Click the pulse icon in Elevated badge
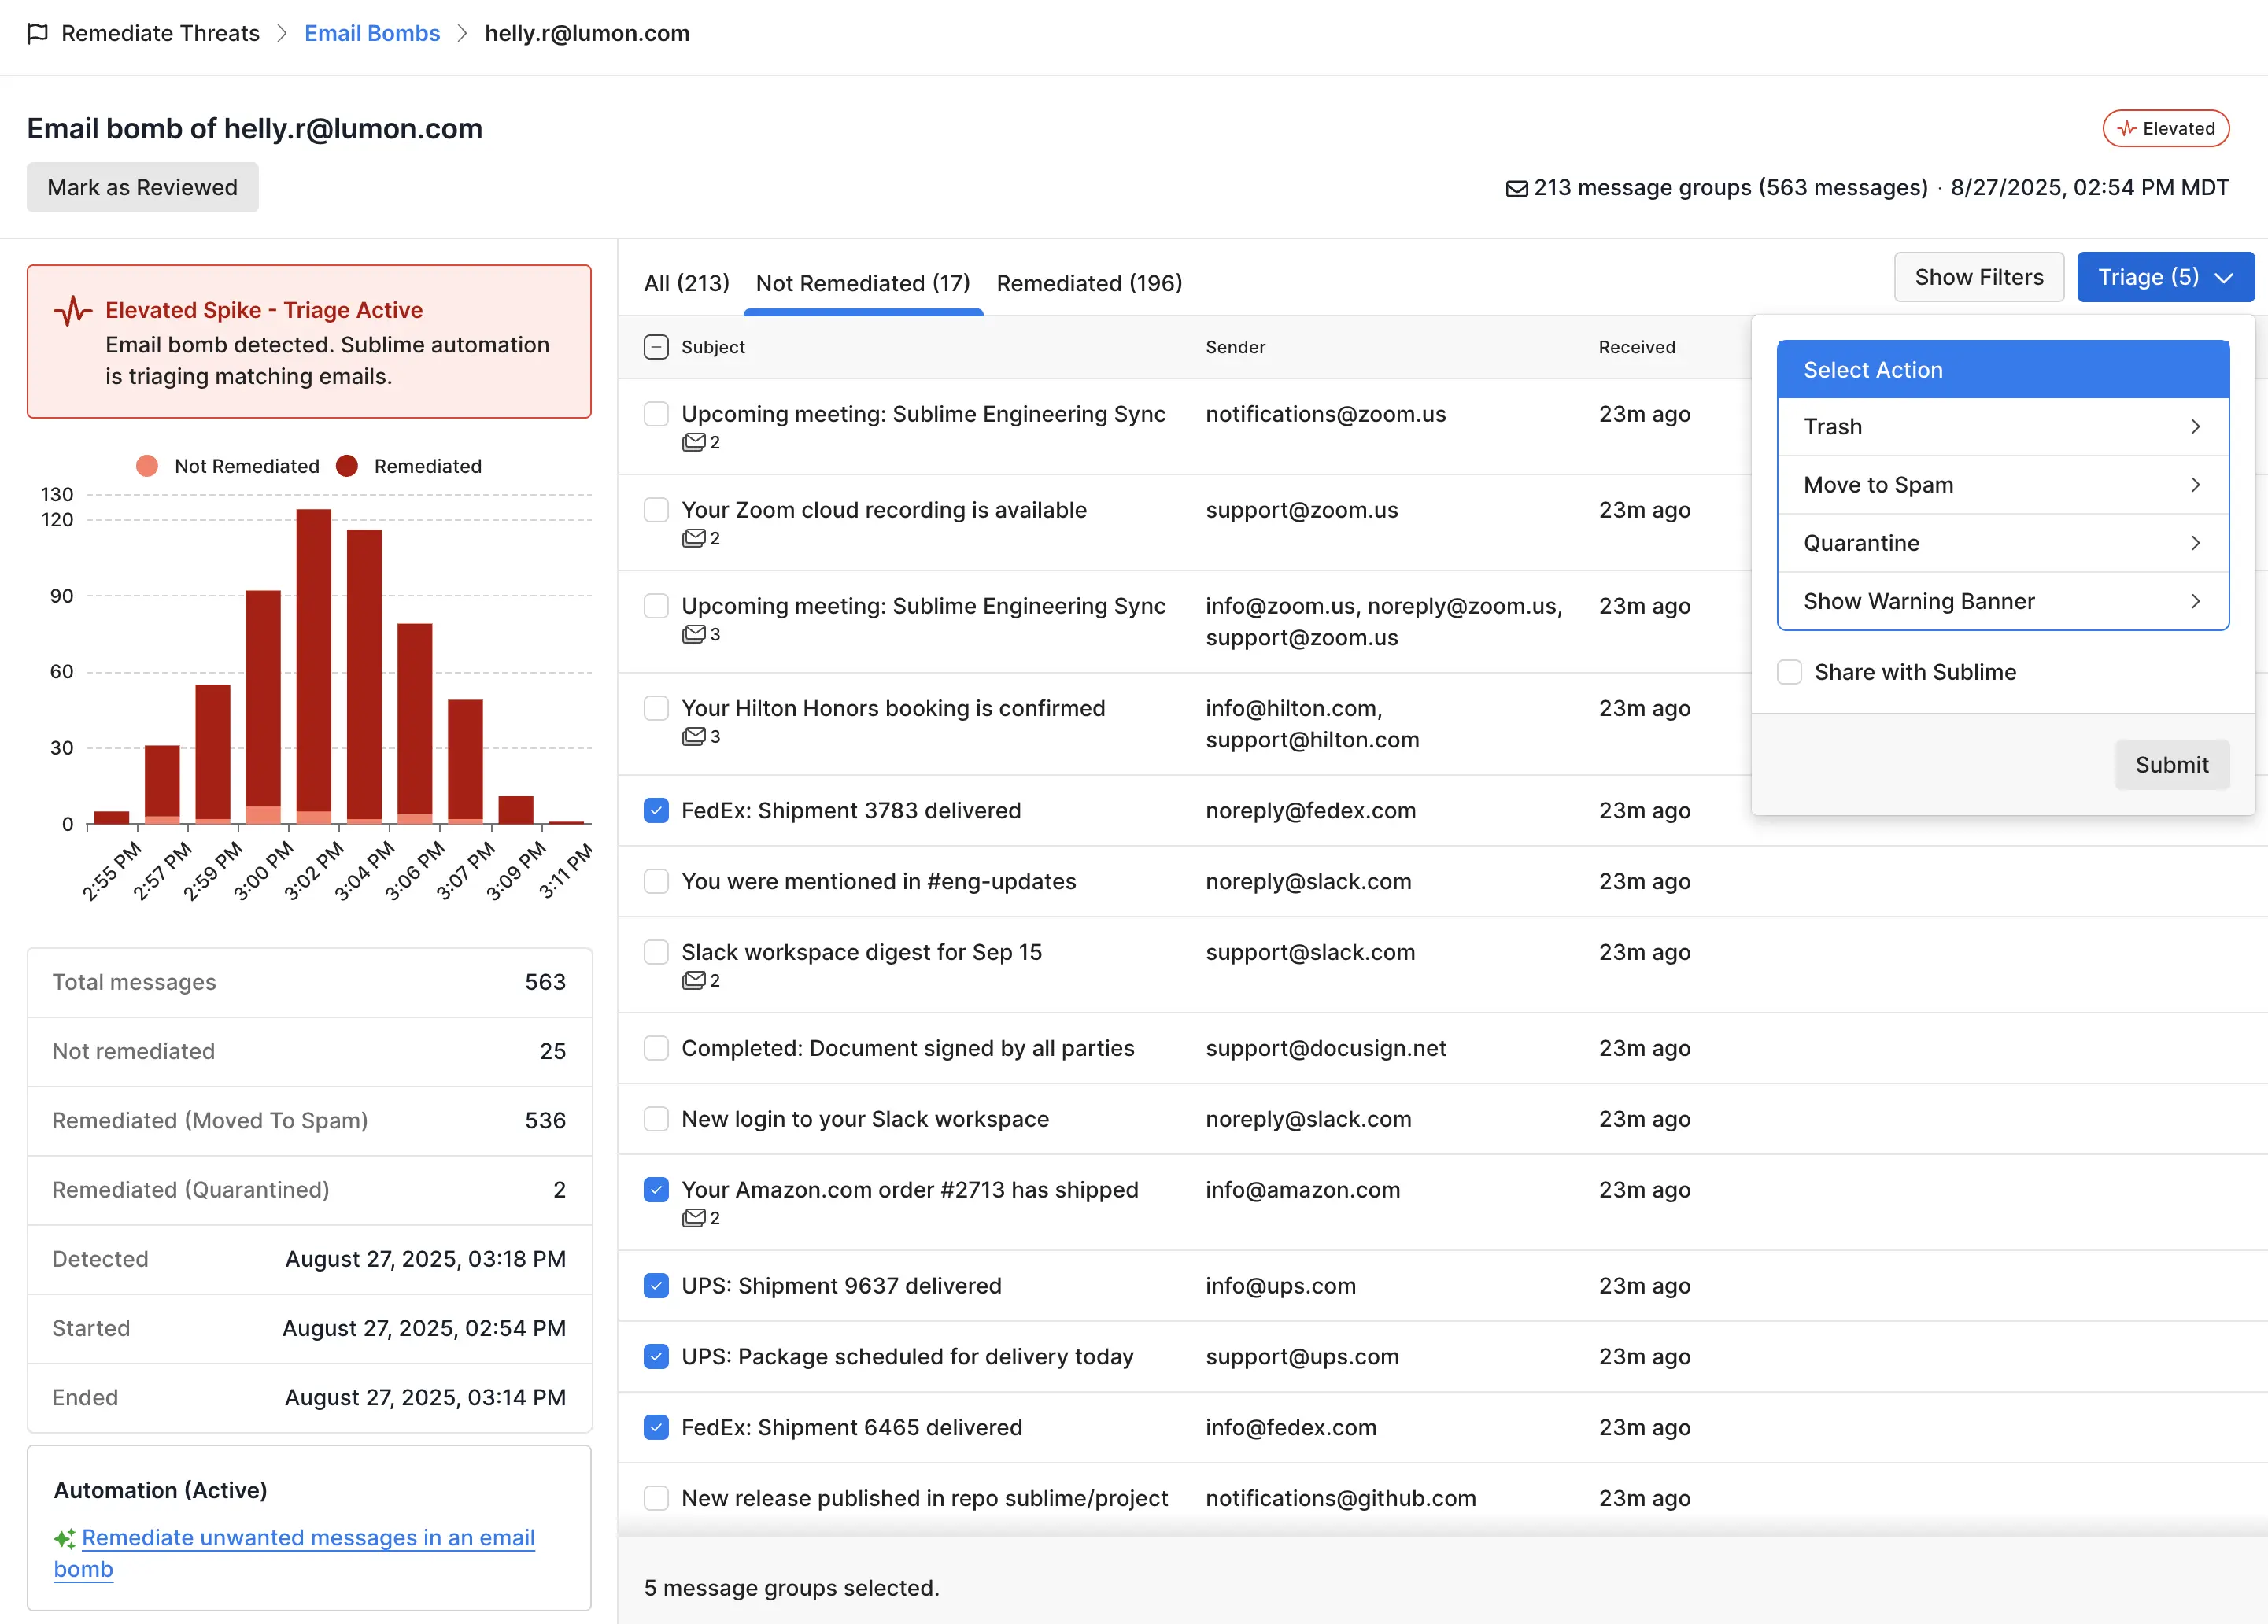This screenshot has width=2268, height=1624. (x=2127, y=129)
